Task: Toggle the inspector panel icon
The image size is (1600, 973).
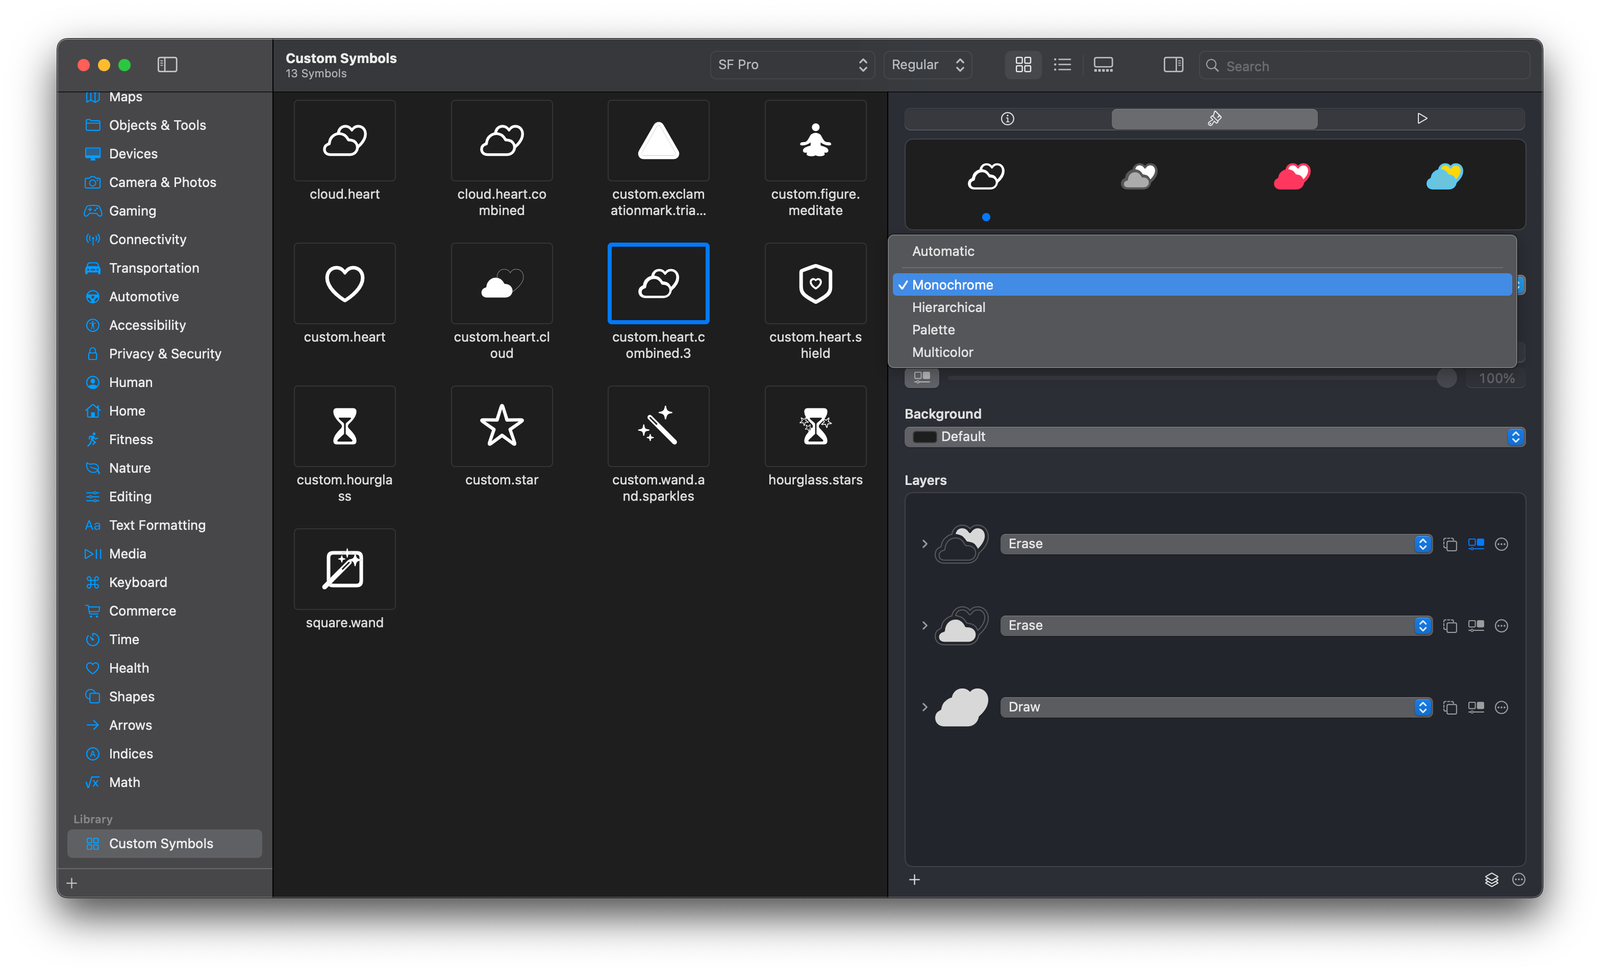Action: point(1172,64)
